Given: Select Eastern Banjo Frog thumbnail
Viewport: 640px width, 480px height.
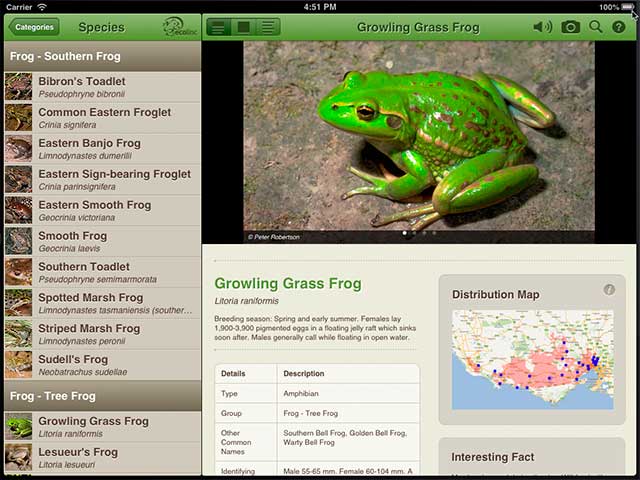Looking at the screenshot, I should (18, 149).
